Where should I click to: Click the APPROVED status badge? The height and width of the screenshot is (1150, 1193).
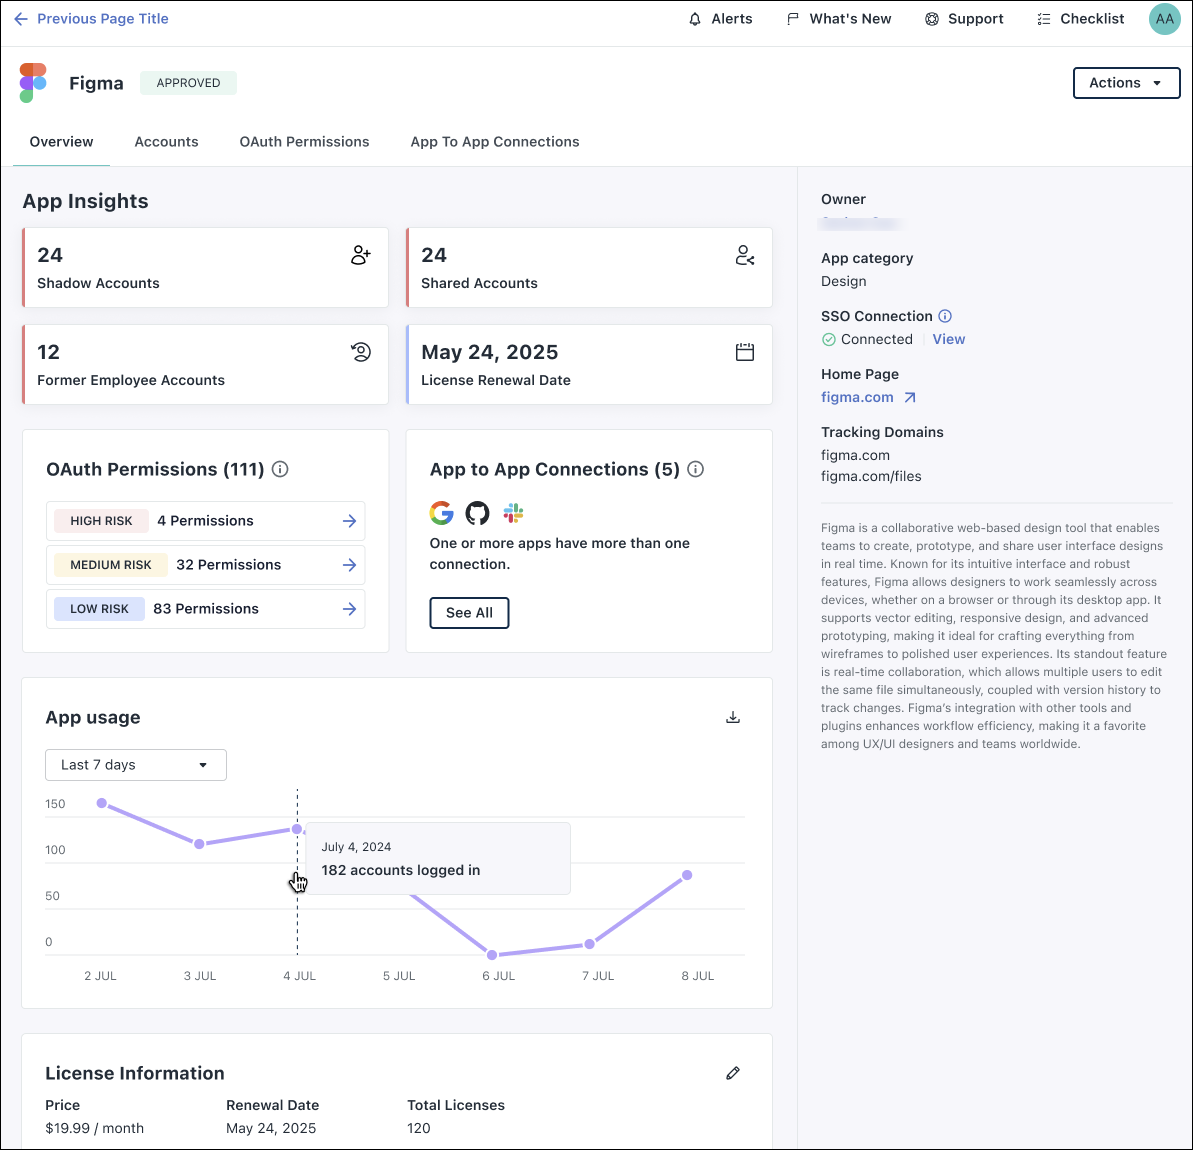tap(188, 83)
